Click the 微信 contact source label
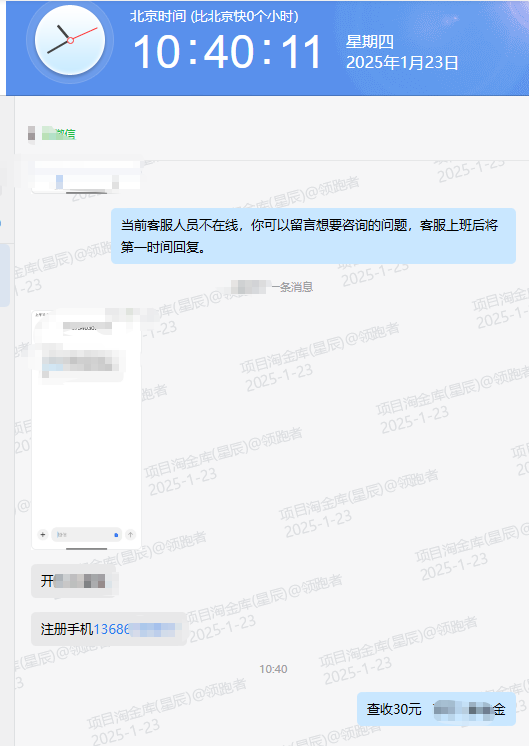Image resolution: width=529 pixels, height=746 pixels. tap(59, 134)
